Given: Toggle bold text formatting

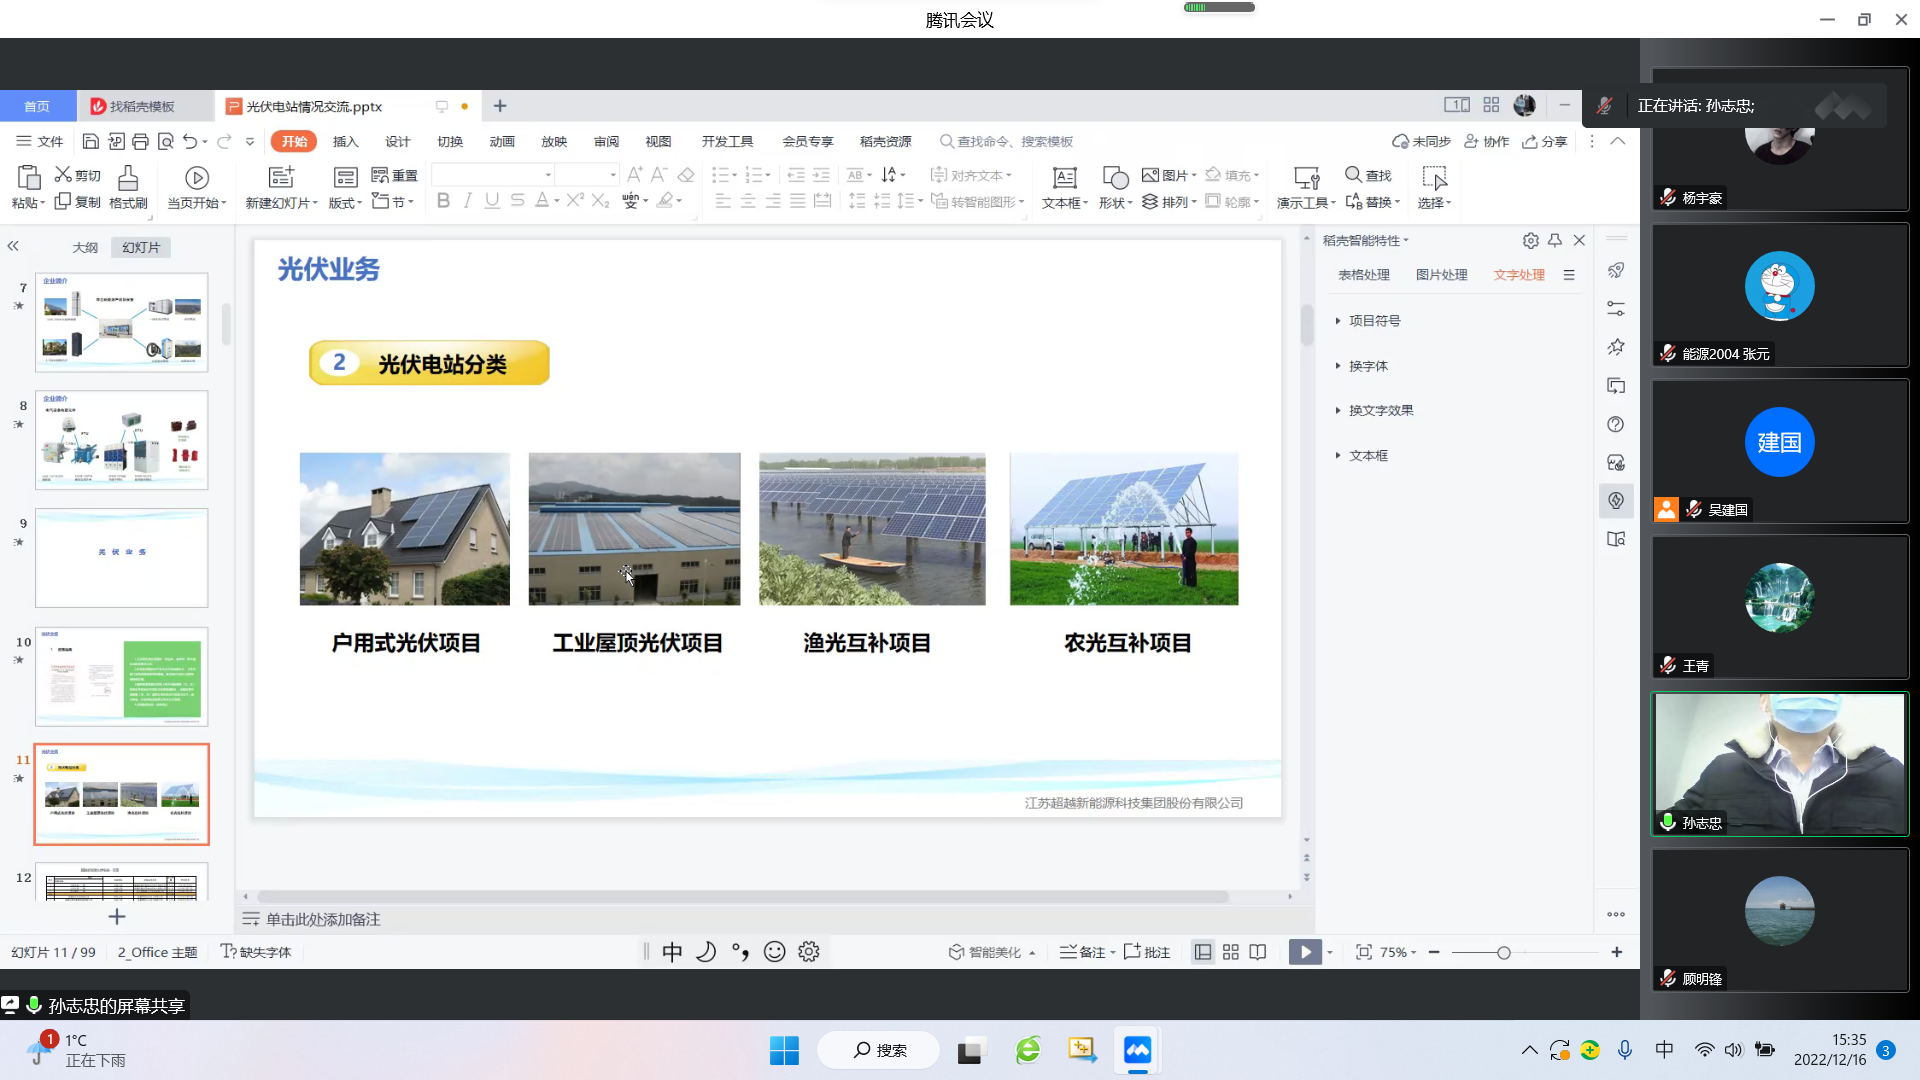Looking at the screenshot, I should pyautogui.click(x=443, y=201).
